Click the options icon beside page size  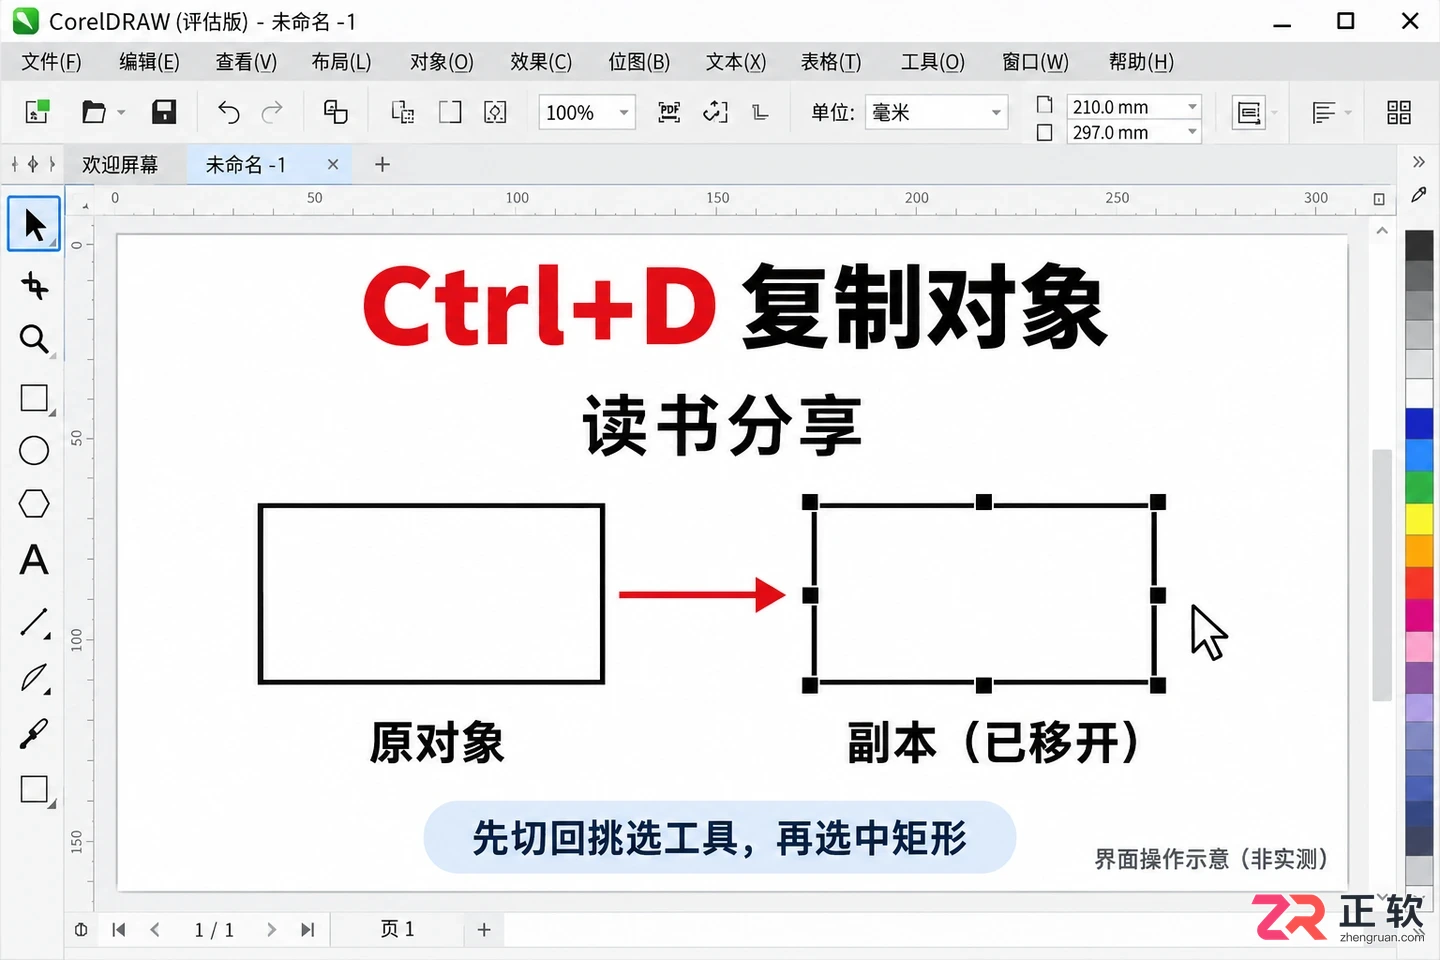point(1249,112)
